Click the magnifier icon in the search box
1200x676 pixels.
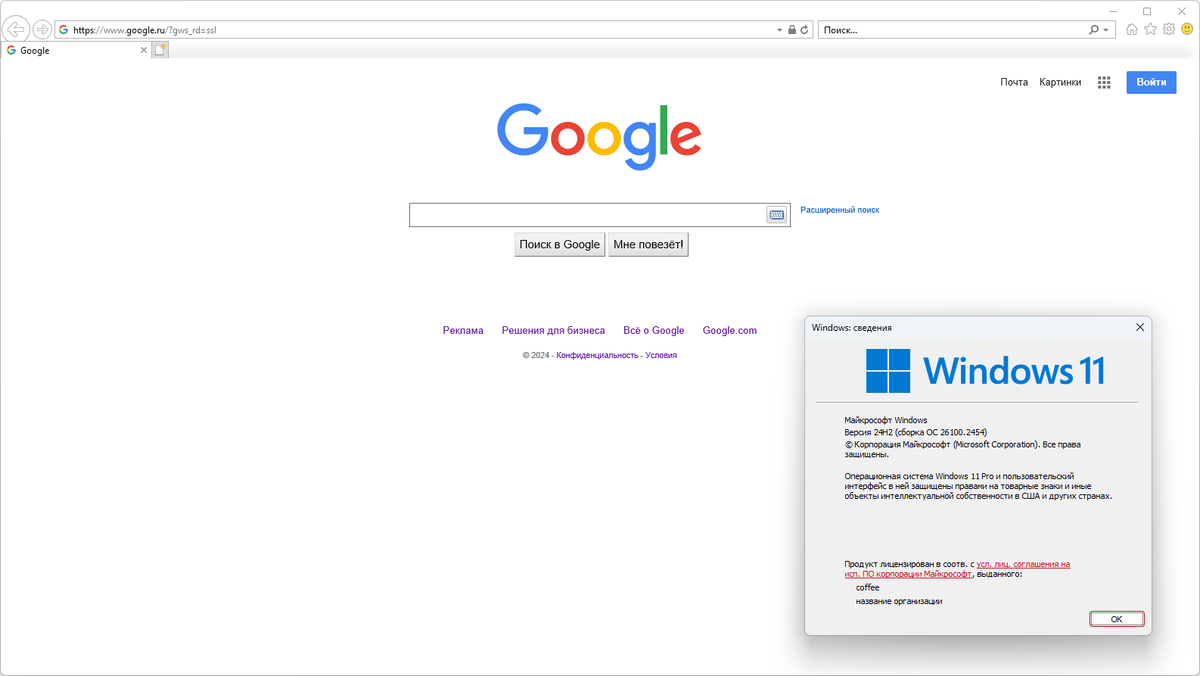click(x=1094, y=30)
